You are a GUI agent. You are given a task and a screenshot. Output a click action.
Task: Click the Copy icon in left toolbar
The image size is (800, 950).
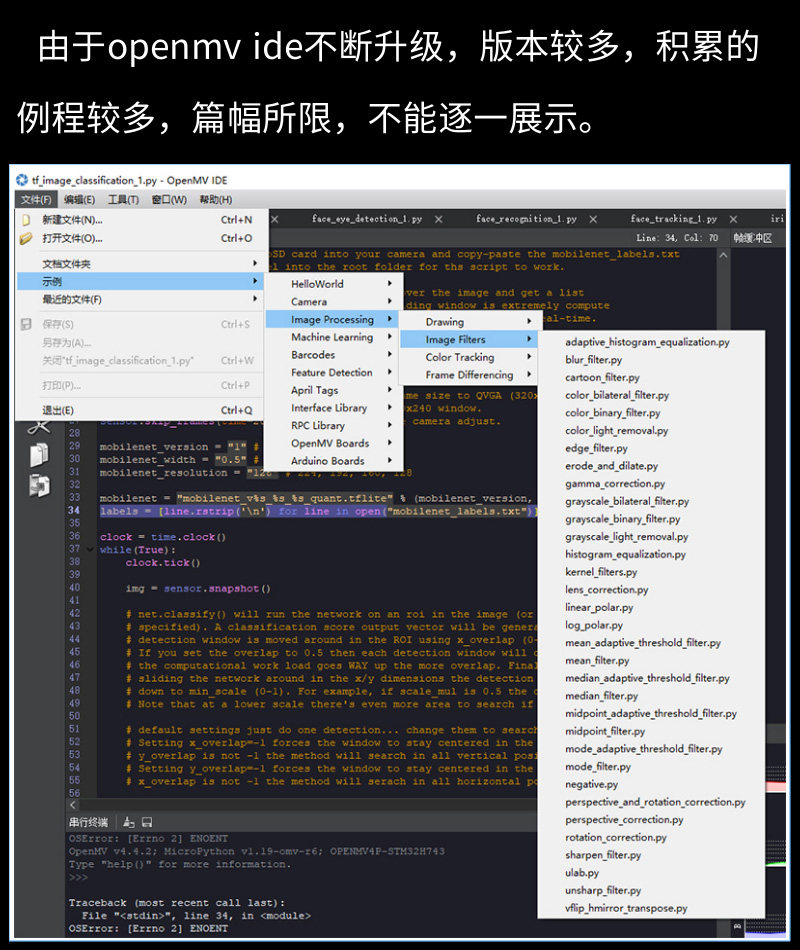click(x=39, y=455)
